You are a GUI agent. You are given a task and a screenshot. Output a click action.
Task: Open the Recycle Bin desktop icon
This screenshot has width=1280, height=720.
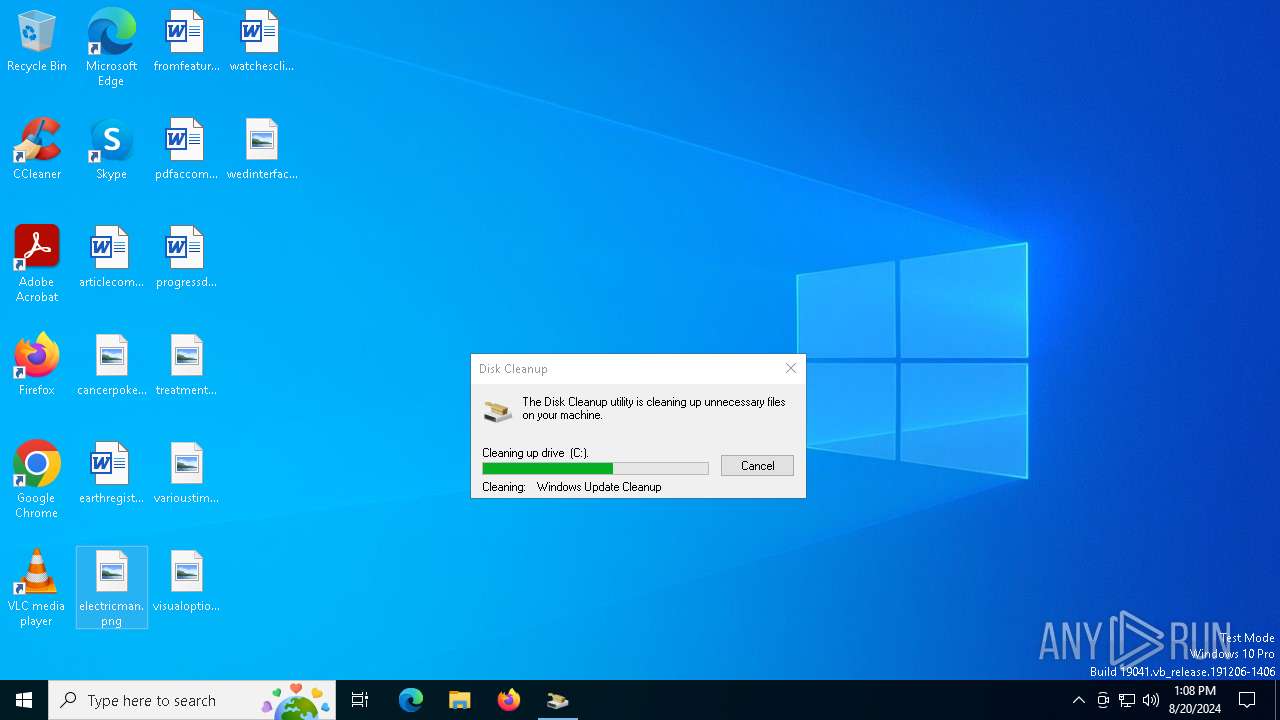37,42
